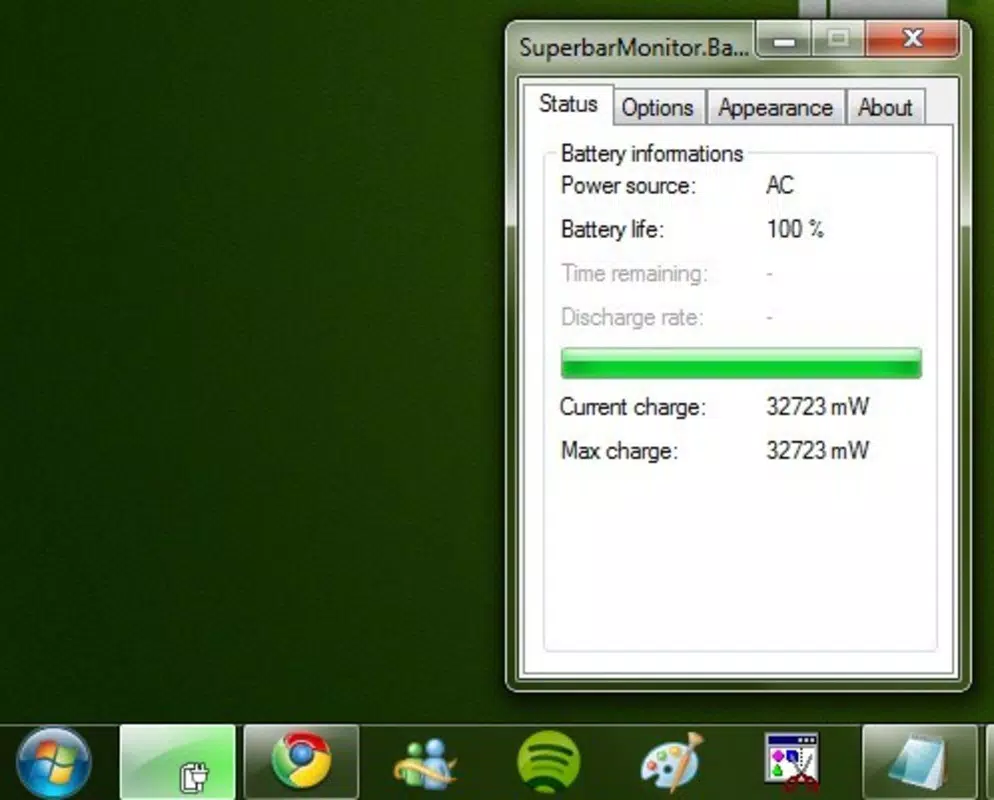The height and width of the screenshot is (800, 994).
Task: Launch Paint from the taskbar
Action: point(672,761)
